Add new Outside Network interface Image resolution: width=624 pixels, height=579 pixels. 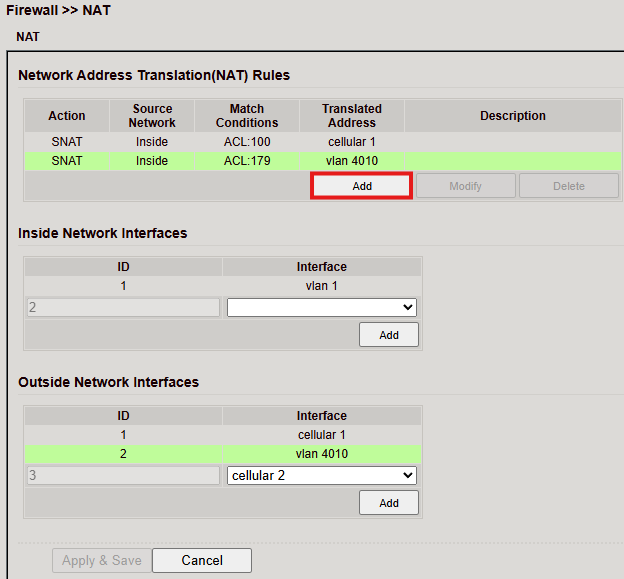tap(388, 503)
